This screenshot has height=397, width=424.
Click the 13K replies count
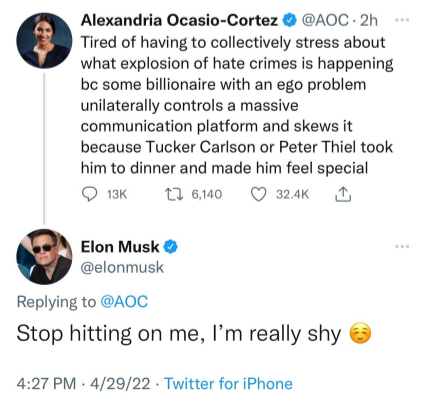[x=117, y=194]
